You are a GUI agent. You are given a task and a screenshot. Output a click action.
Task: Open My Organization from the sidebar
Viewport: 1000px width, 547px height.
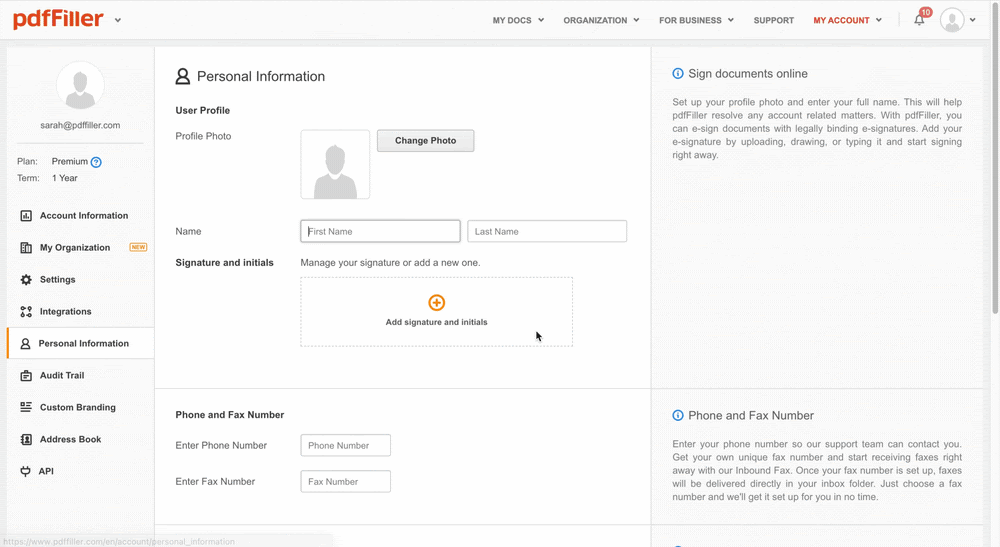(x=75, y=248)
